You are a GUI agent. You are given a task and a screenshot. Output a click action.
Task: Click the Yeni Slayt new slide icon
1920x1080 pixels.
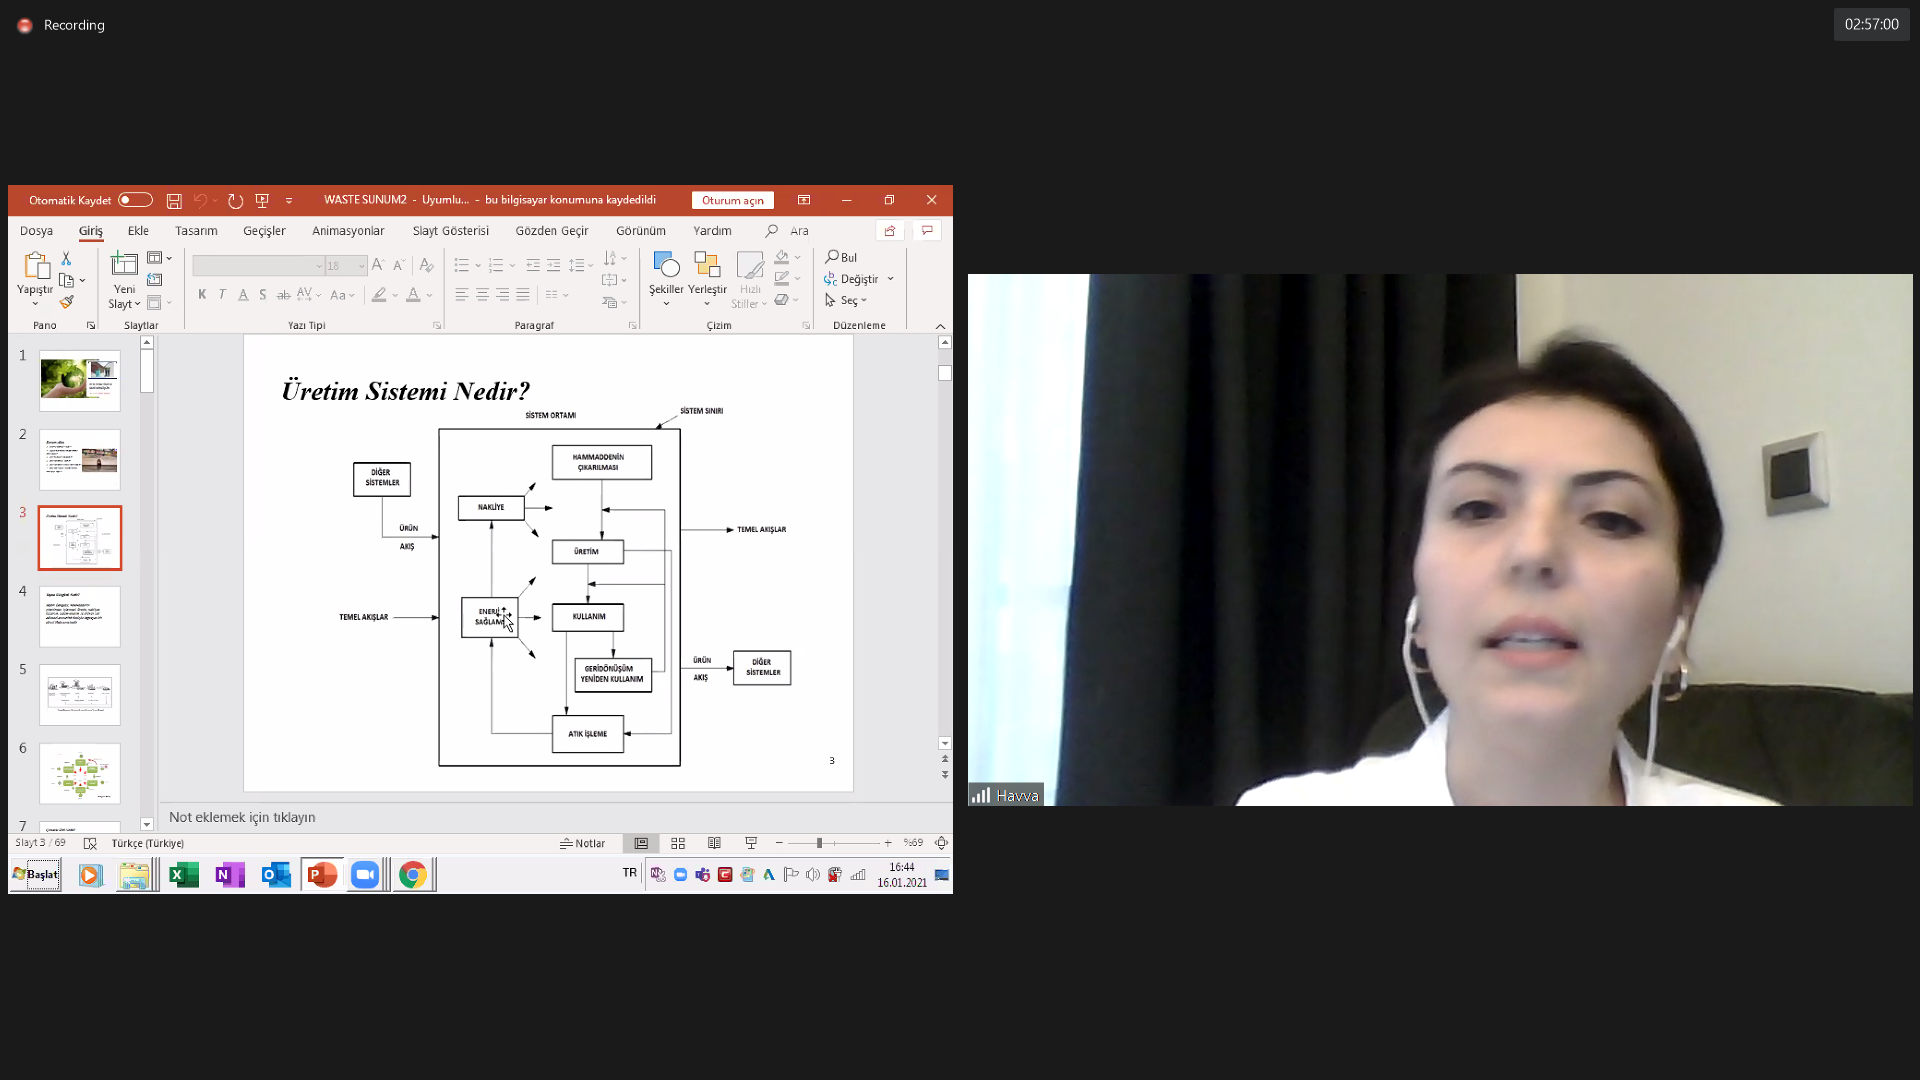[124, 264]
